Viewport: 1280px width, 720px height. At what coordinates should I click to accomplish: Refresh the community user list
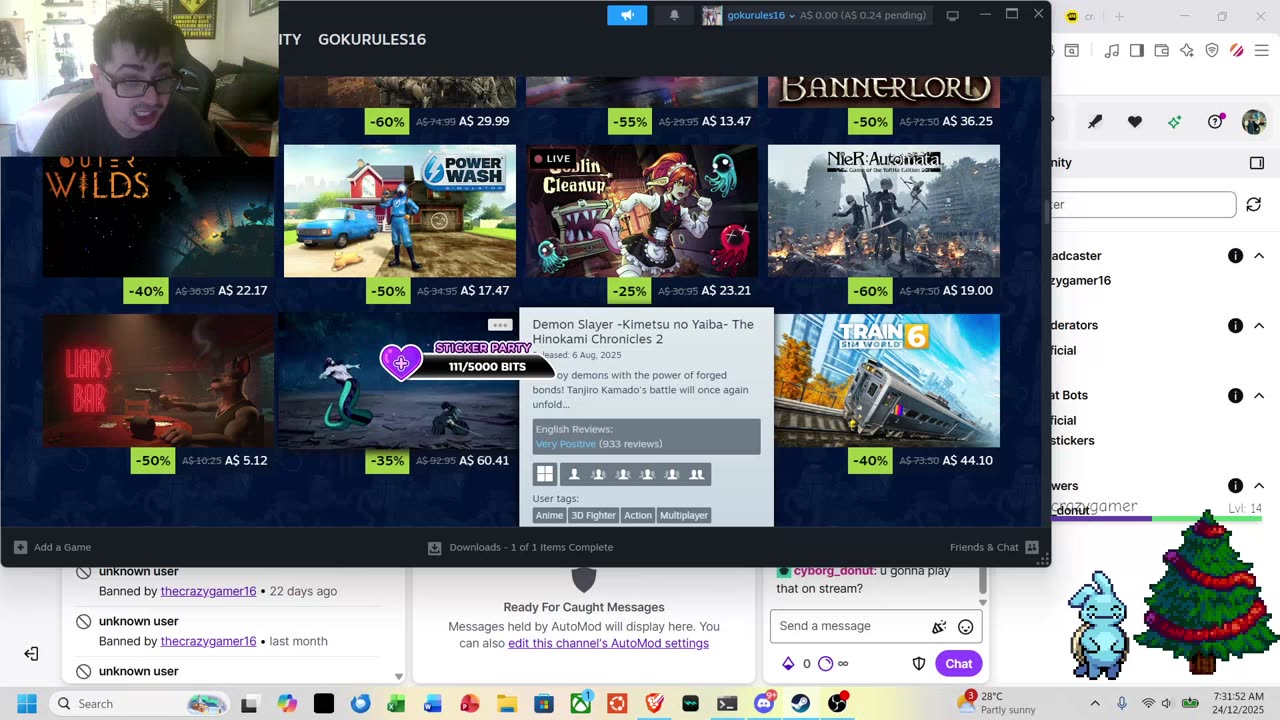[1254, 204]
